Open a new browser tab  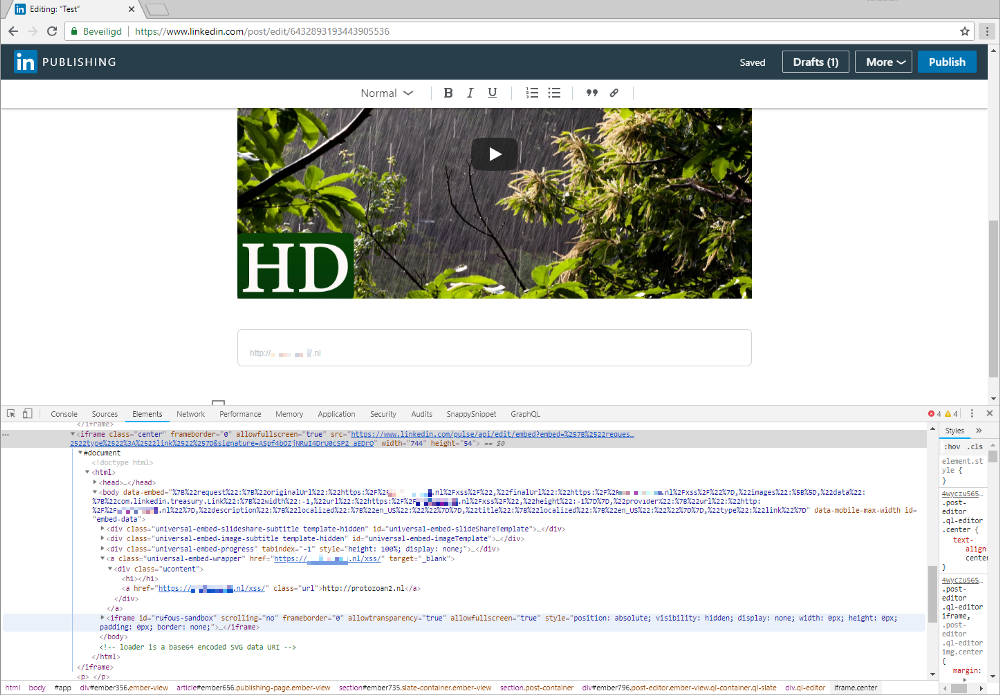(x=157, y=9)
